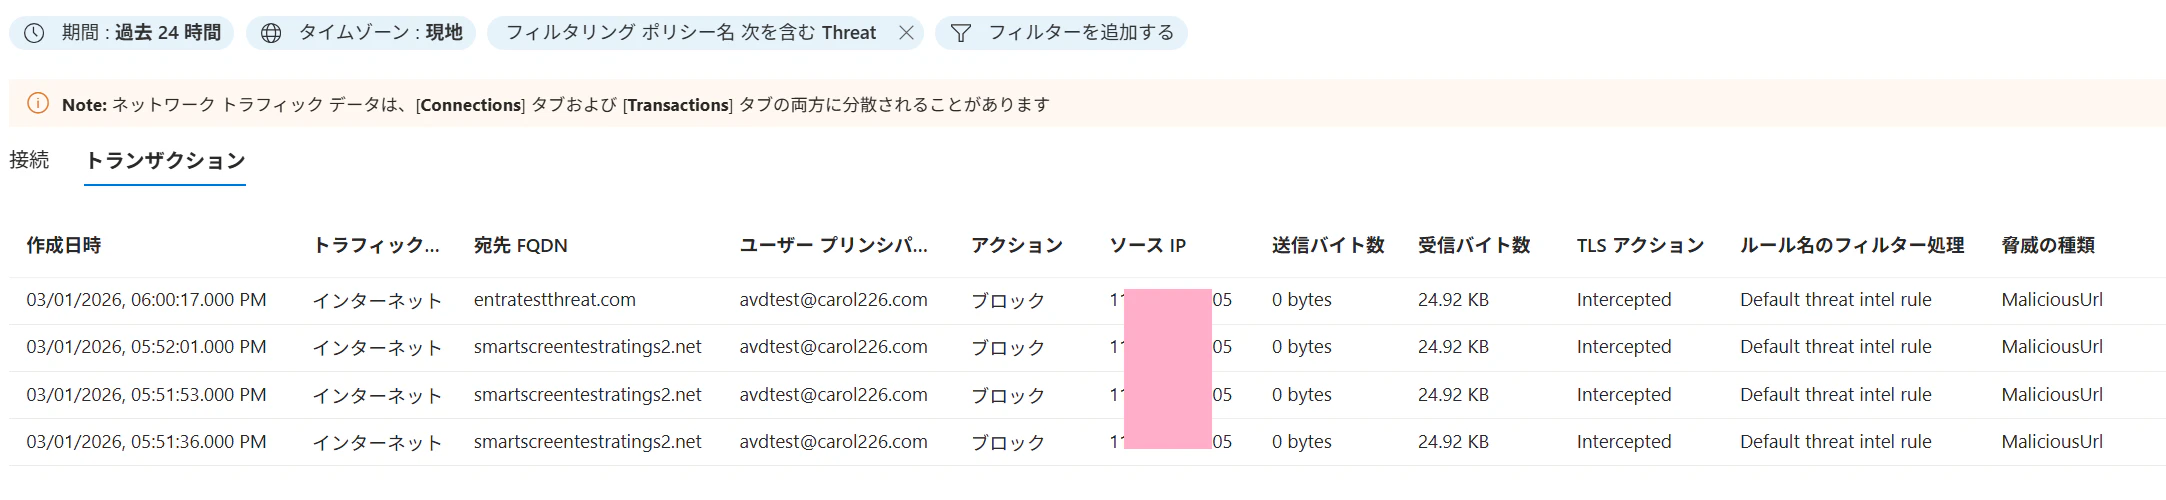Click 送信バイト数 column header
The image size is (2166, 500).
pyautogui.click(x=1328, y=245)
